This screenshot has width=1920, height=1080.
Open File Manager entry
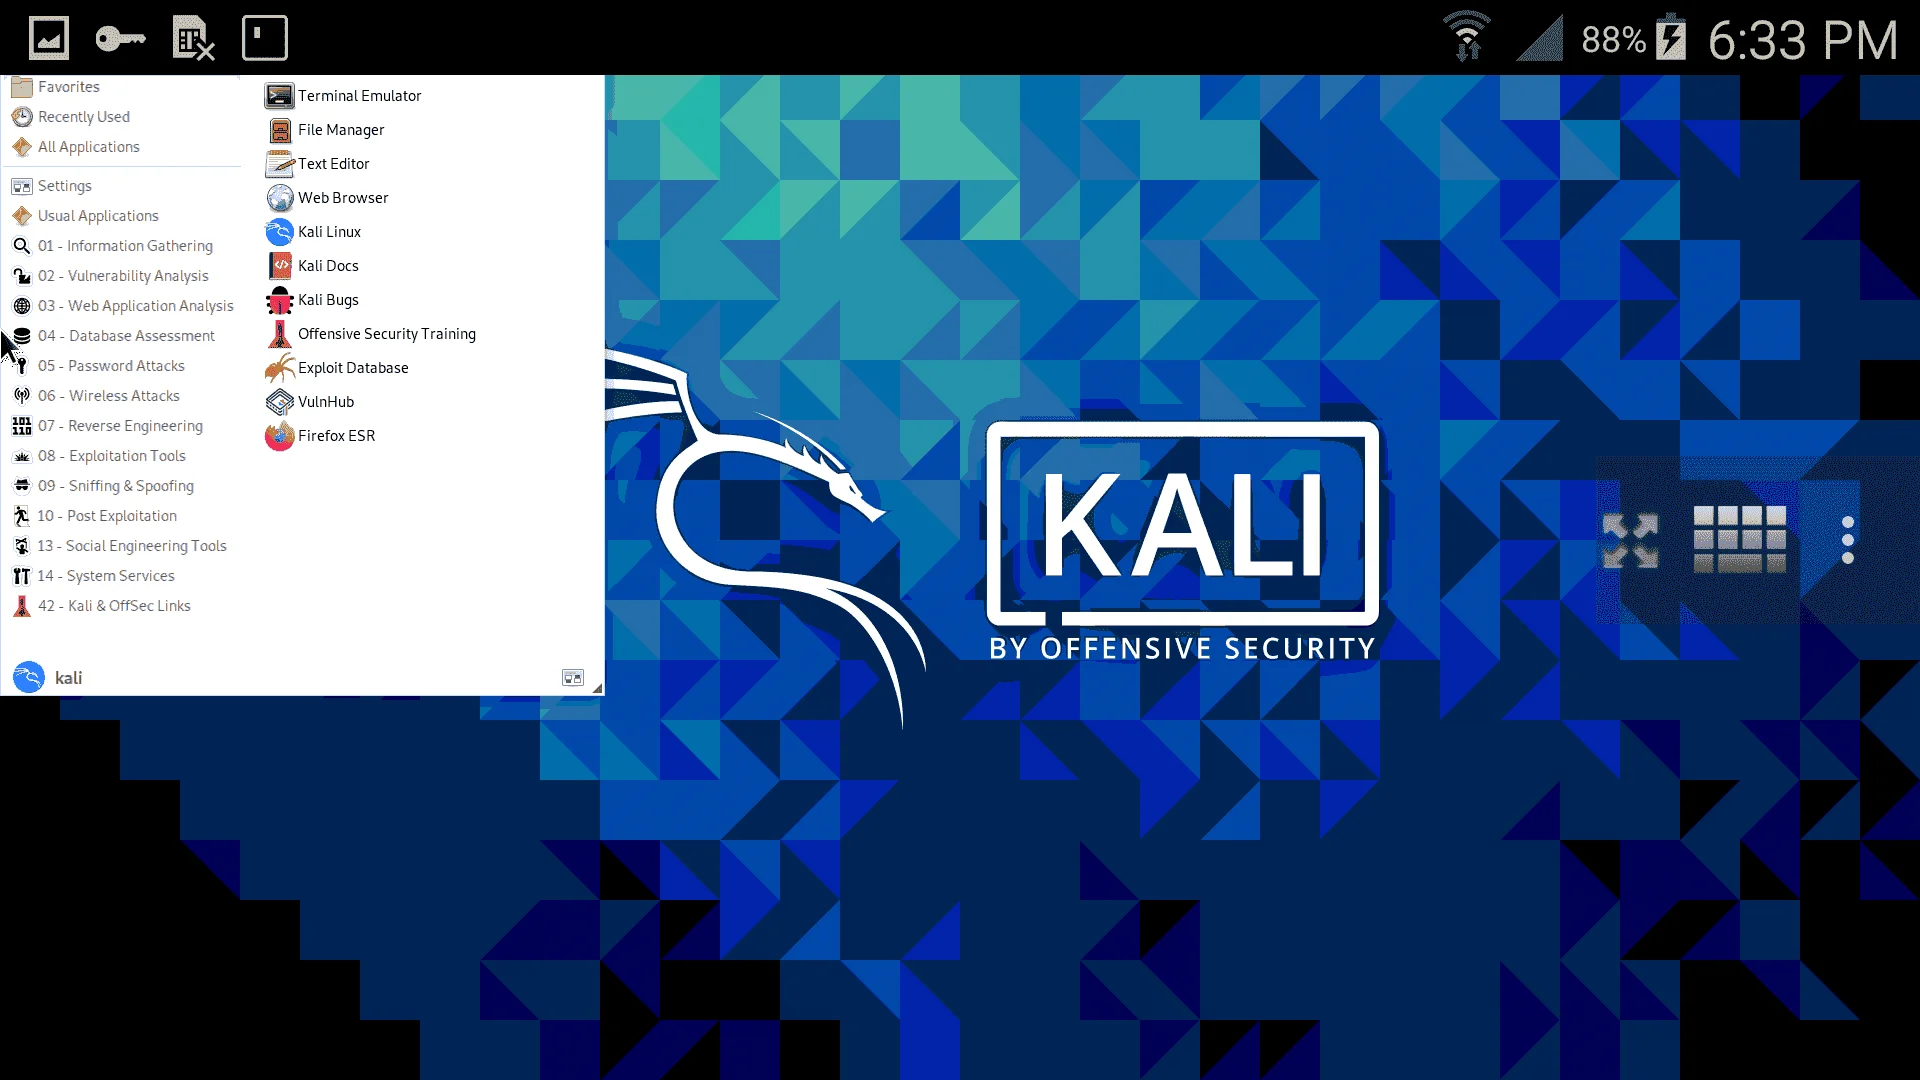pos(325,130)
